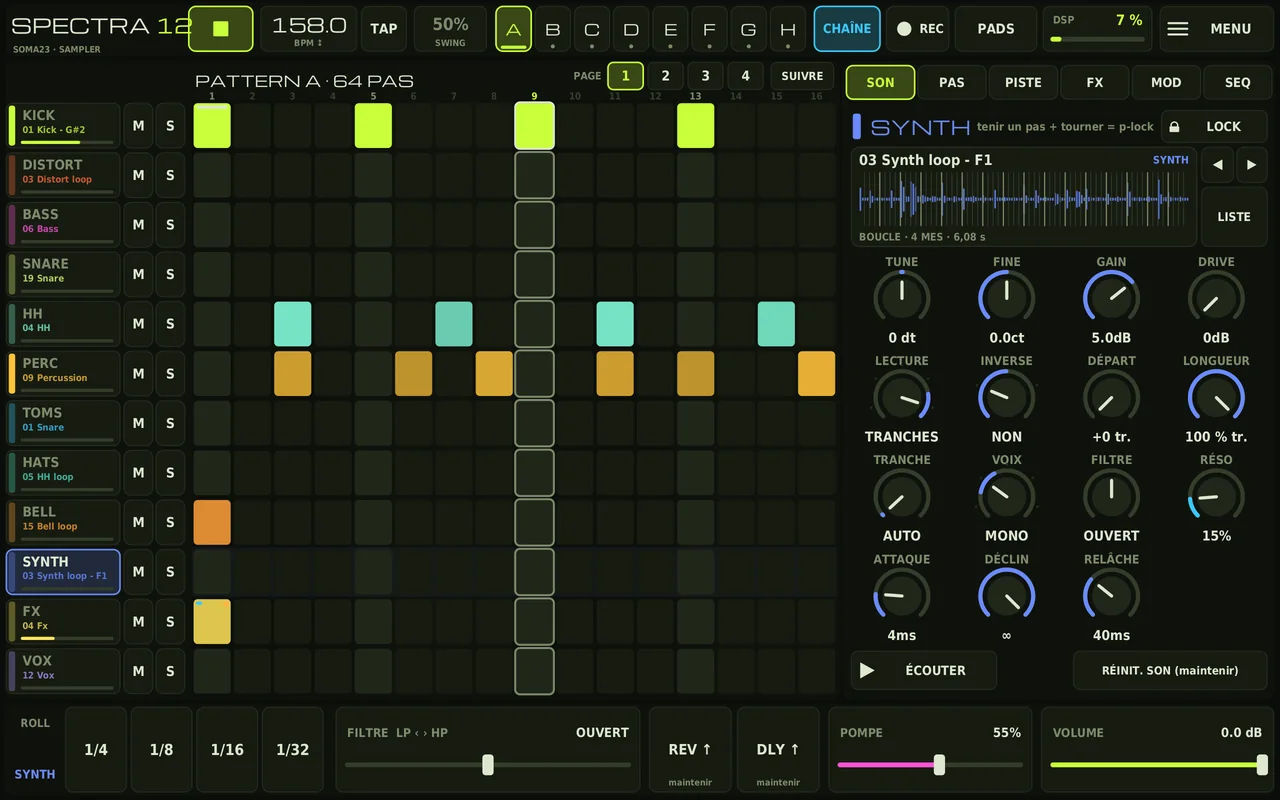Switch to the FX tab
Image resolution: width=1280 pixels, height=800 pixels.
click(x=1095, y=82)
